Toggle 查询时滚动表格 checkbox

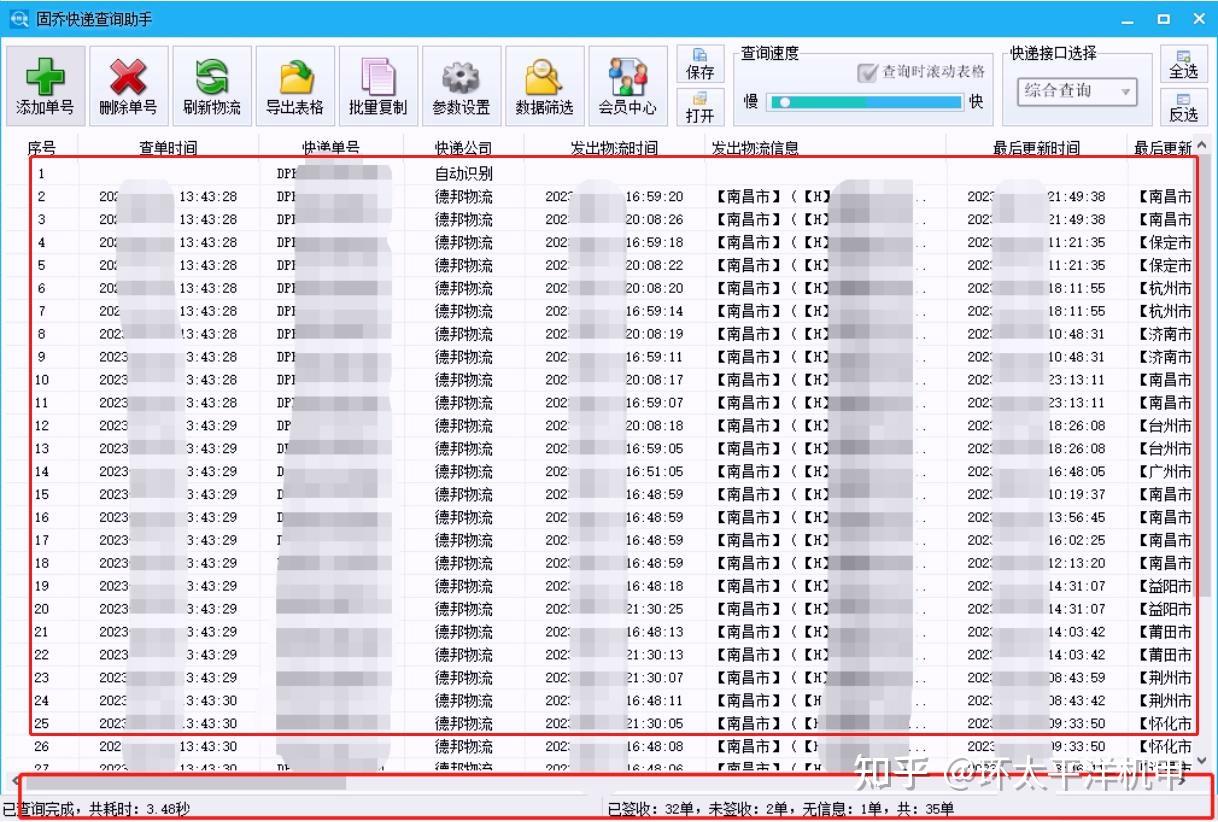click(x=867, y=72)
